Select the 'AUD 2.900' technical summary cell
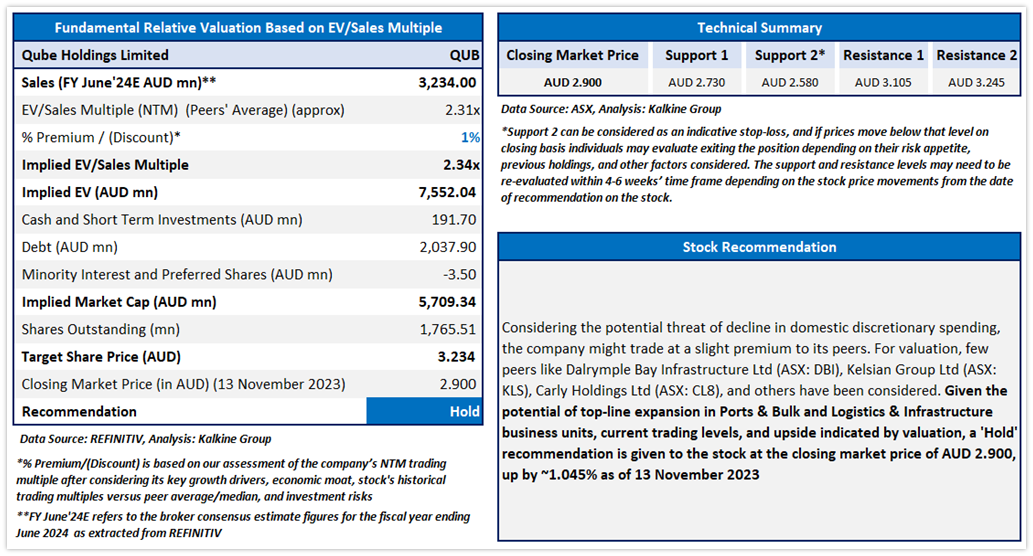The height and width of the screenshot is (556, 1033). pos(572,83)
